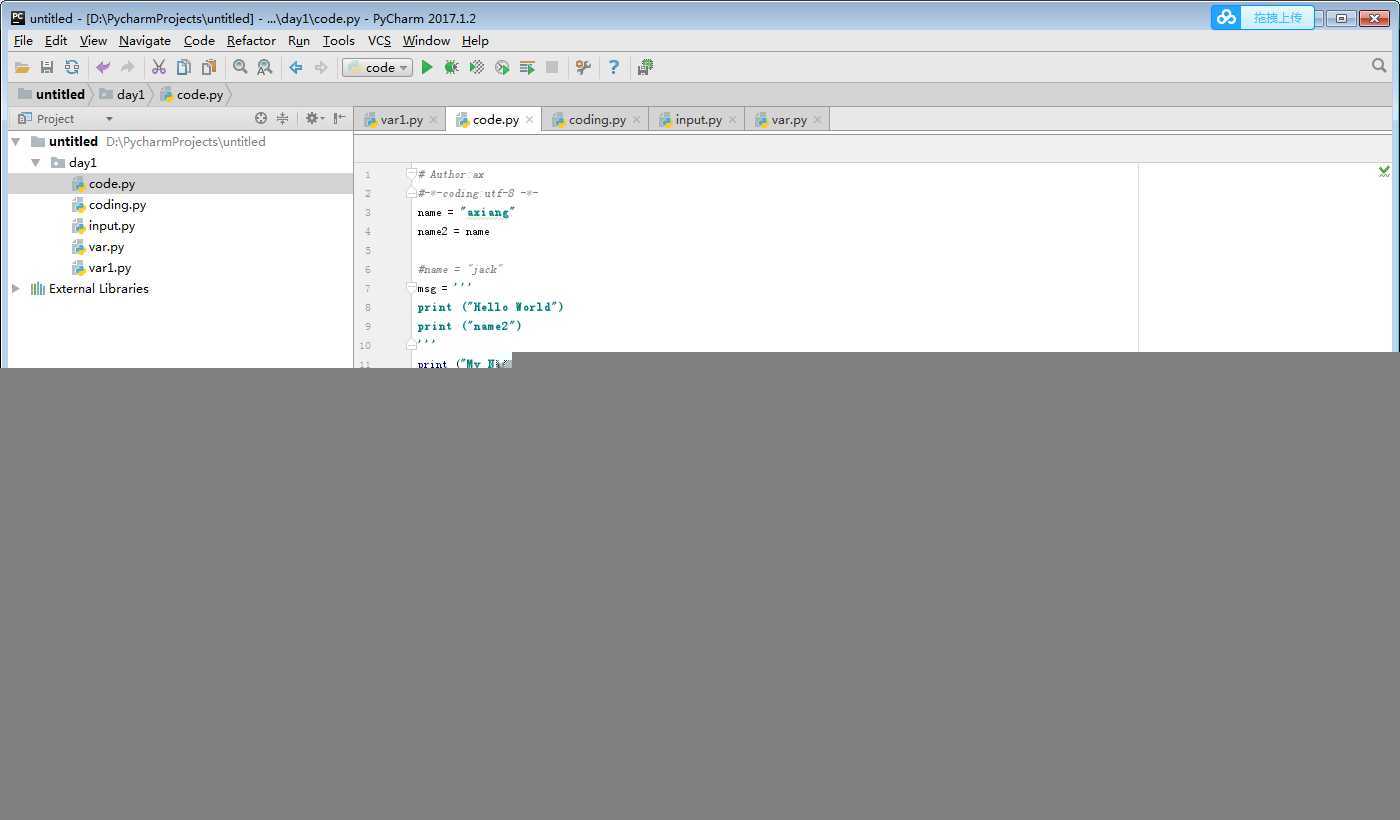Image resolution: width=1400 pixels, height=820 pixels.
Task: Switch to the var.py editor tab
Action: 788,119
